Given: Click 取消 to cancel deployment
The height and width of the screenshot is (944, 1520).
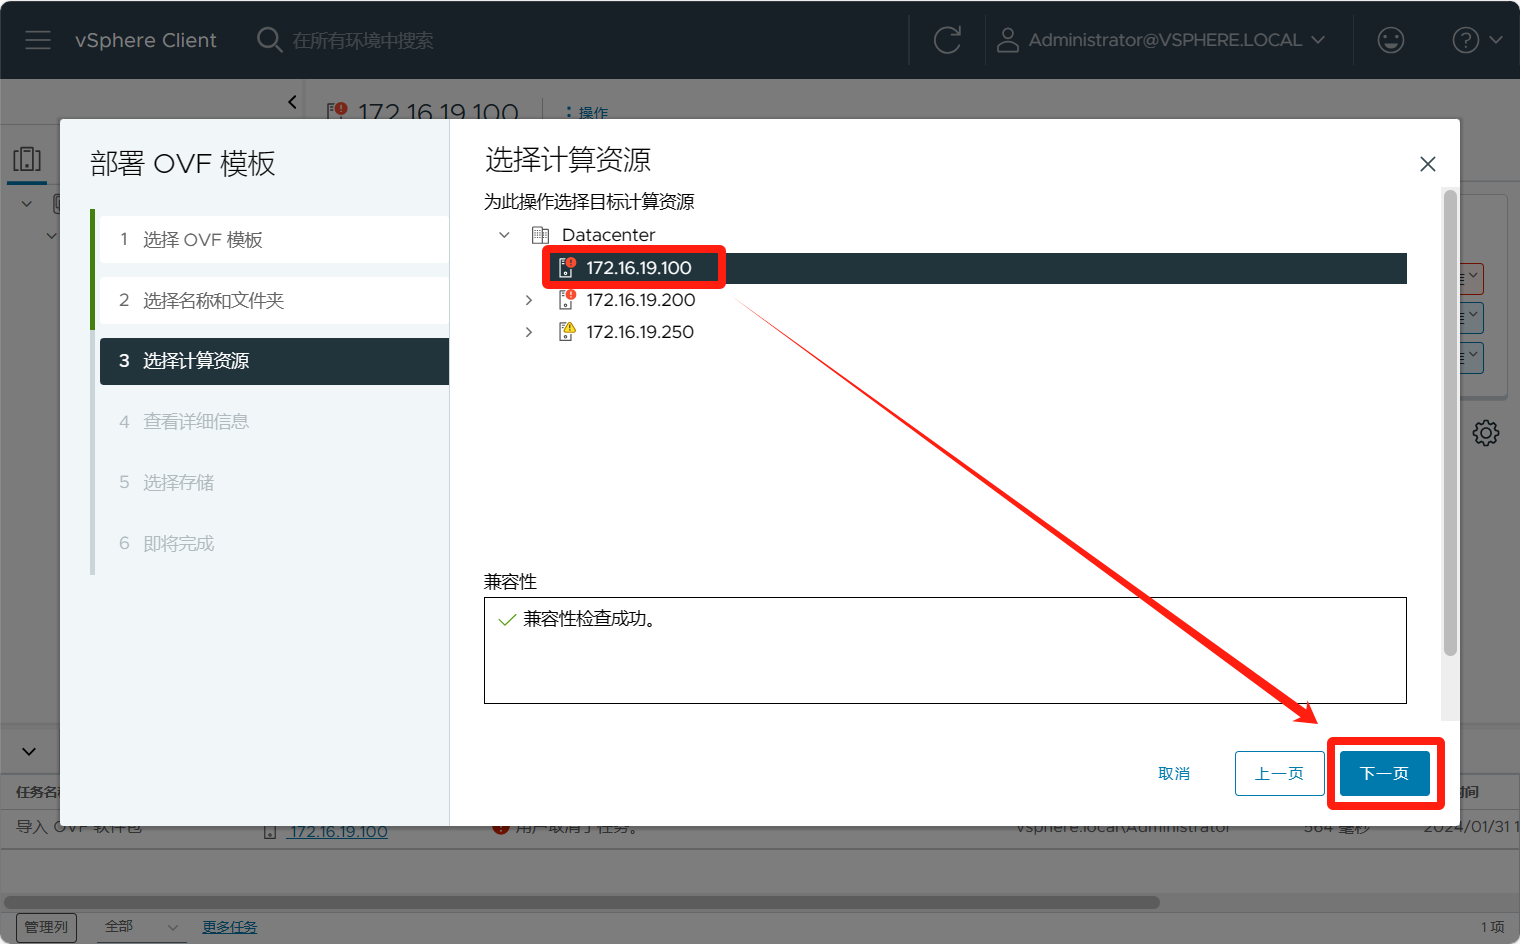Looking at the screenshot, I should (x=1174, y=773).
